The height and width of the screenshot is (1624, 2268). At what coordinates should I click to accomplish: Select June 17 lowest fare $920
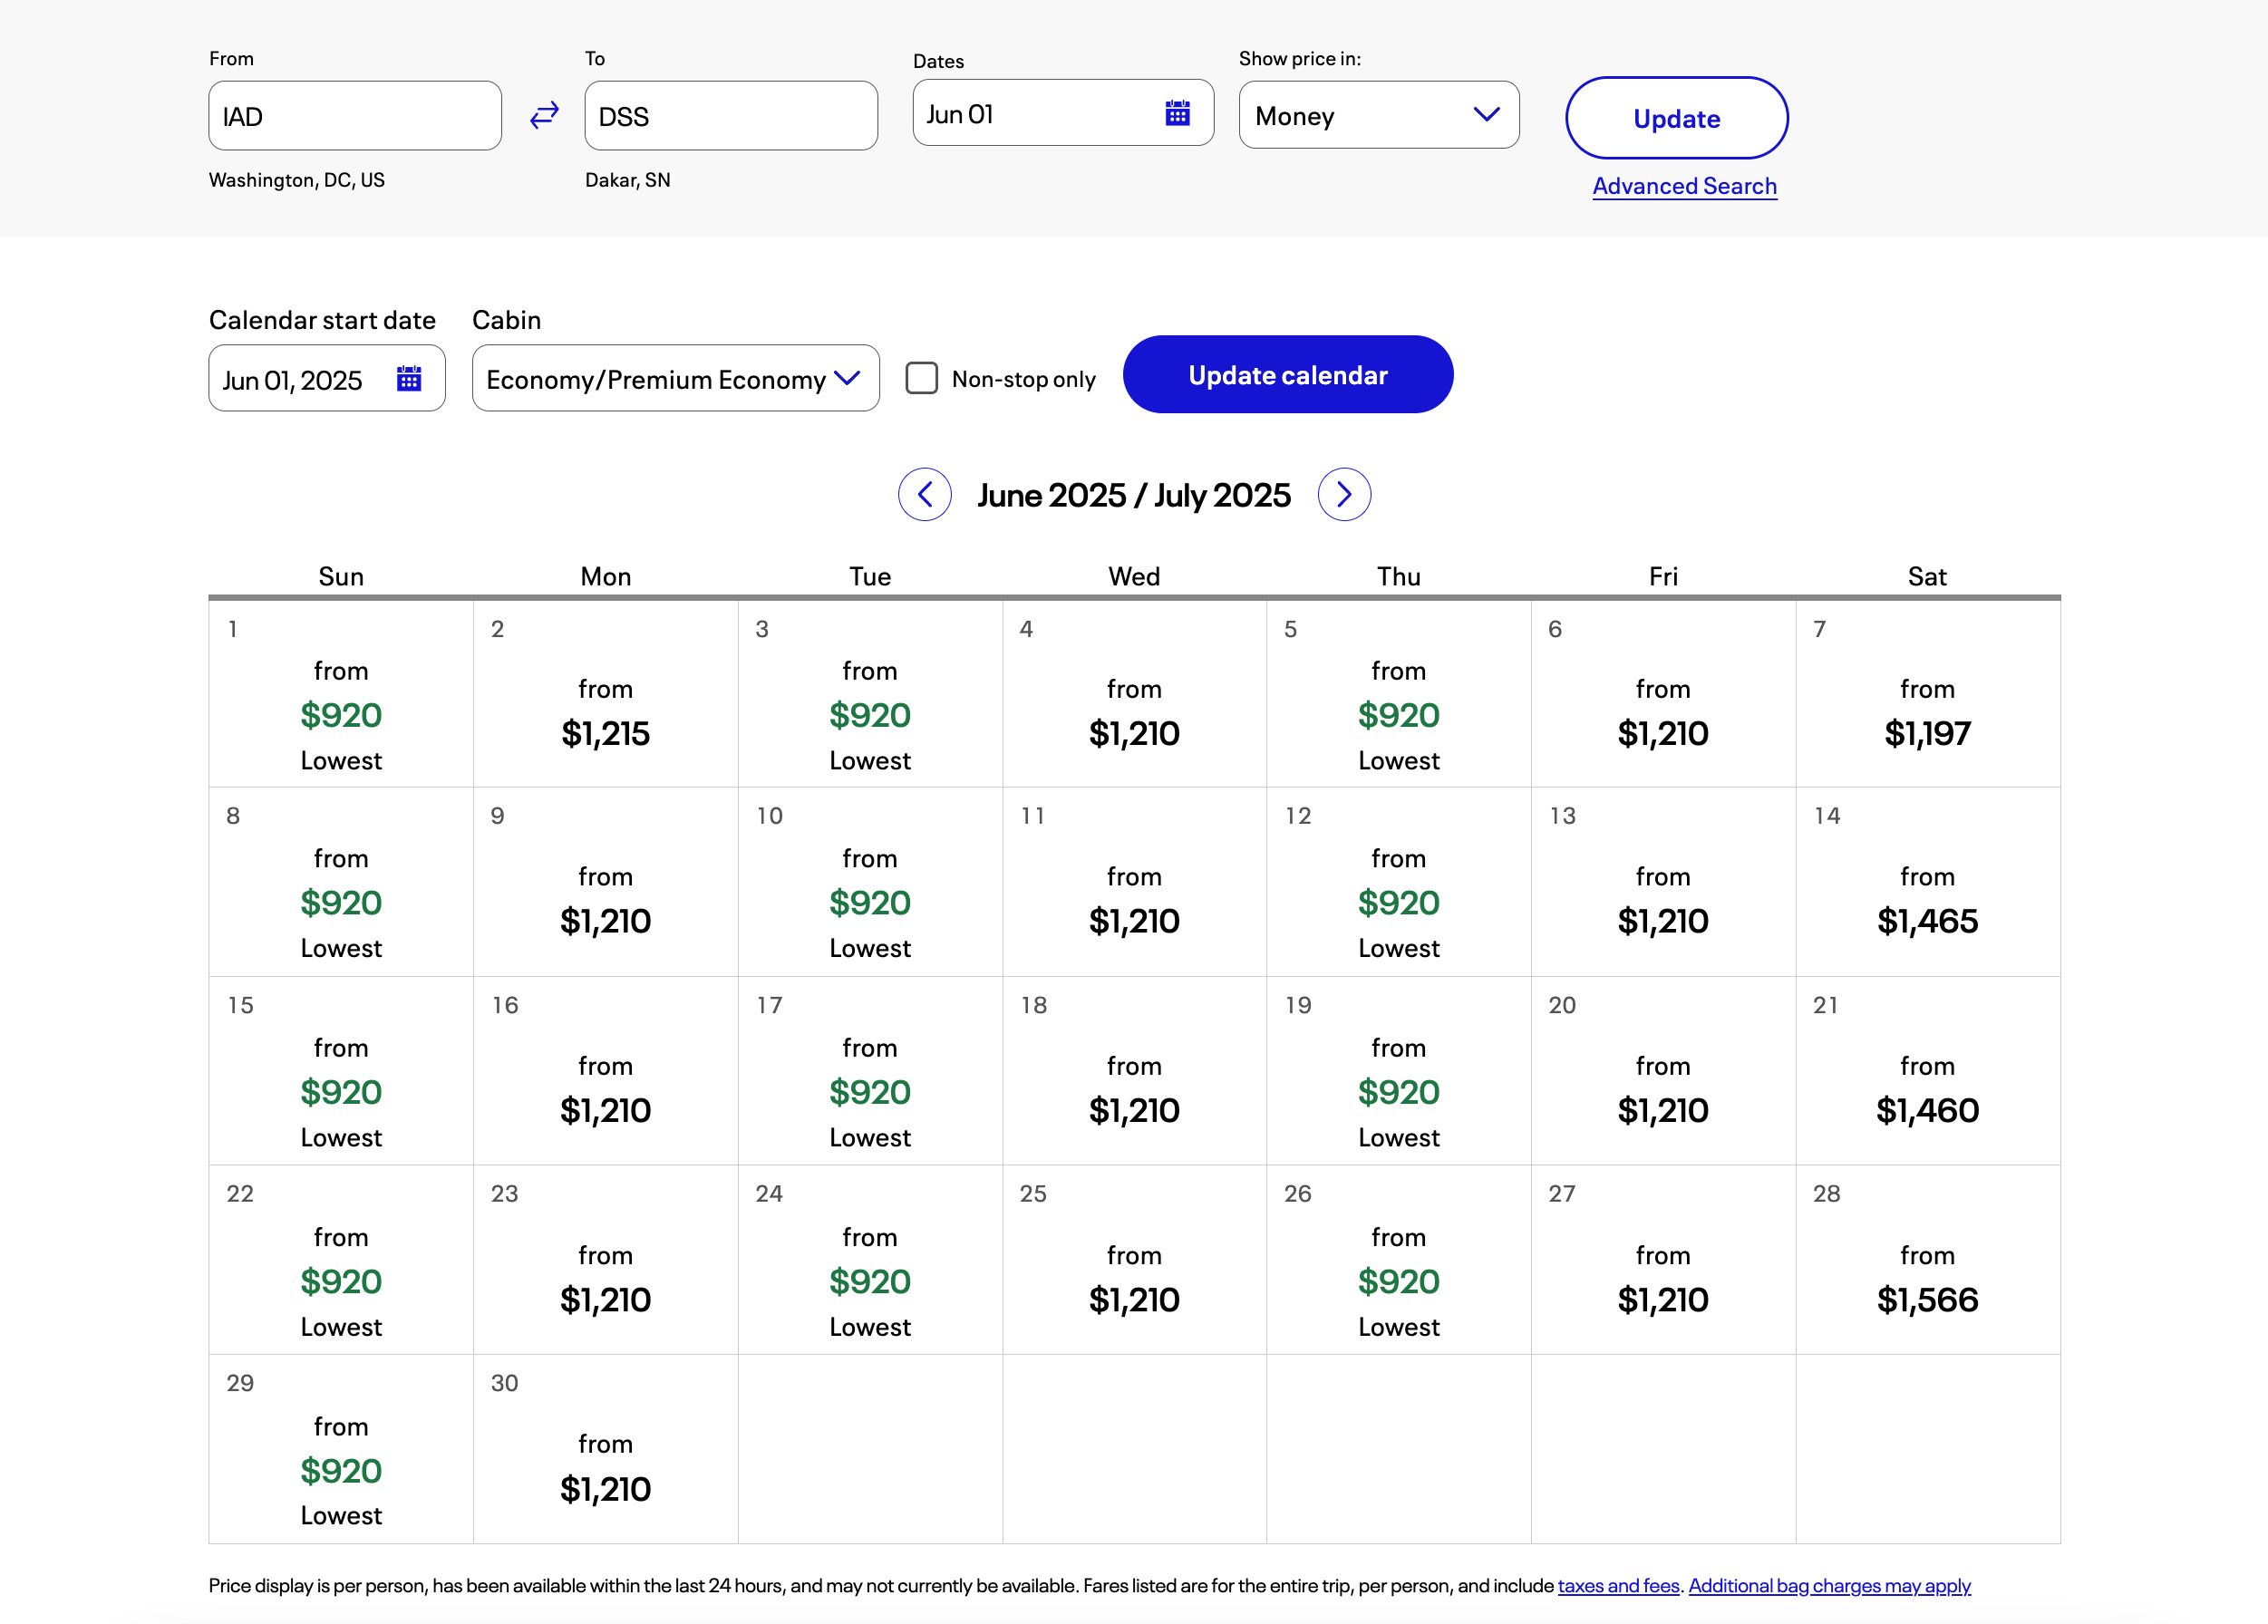click(870, 1071)
